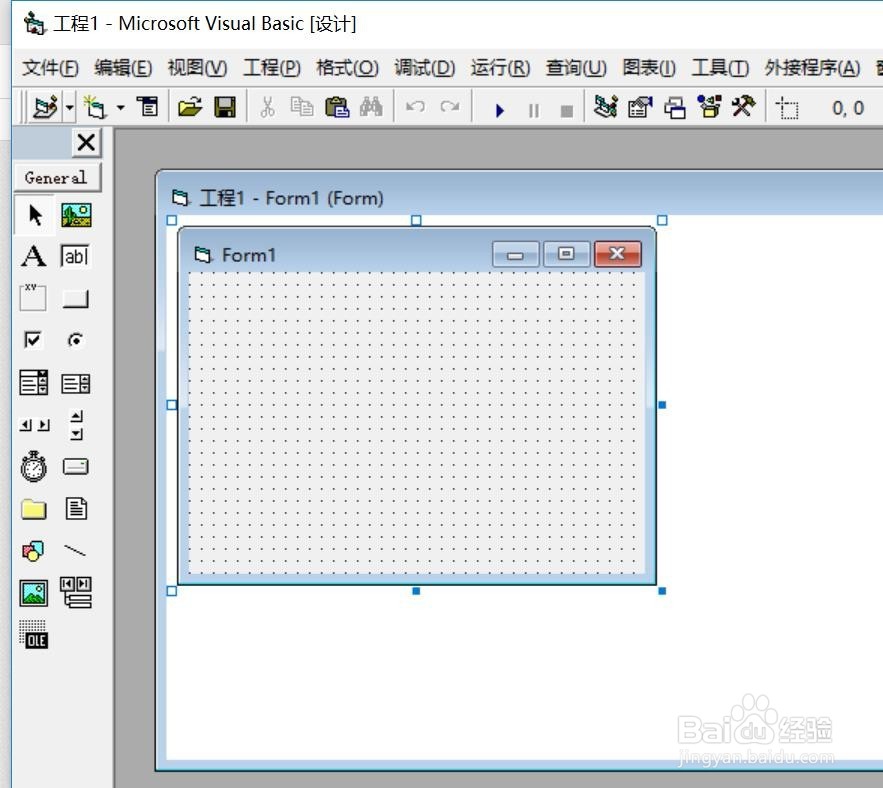The image size is (883, 788).
Task: Open the Menu Editor from toolbar
Action: click(x=148, y=106)
